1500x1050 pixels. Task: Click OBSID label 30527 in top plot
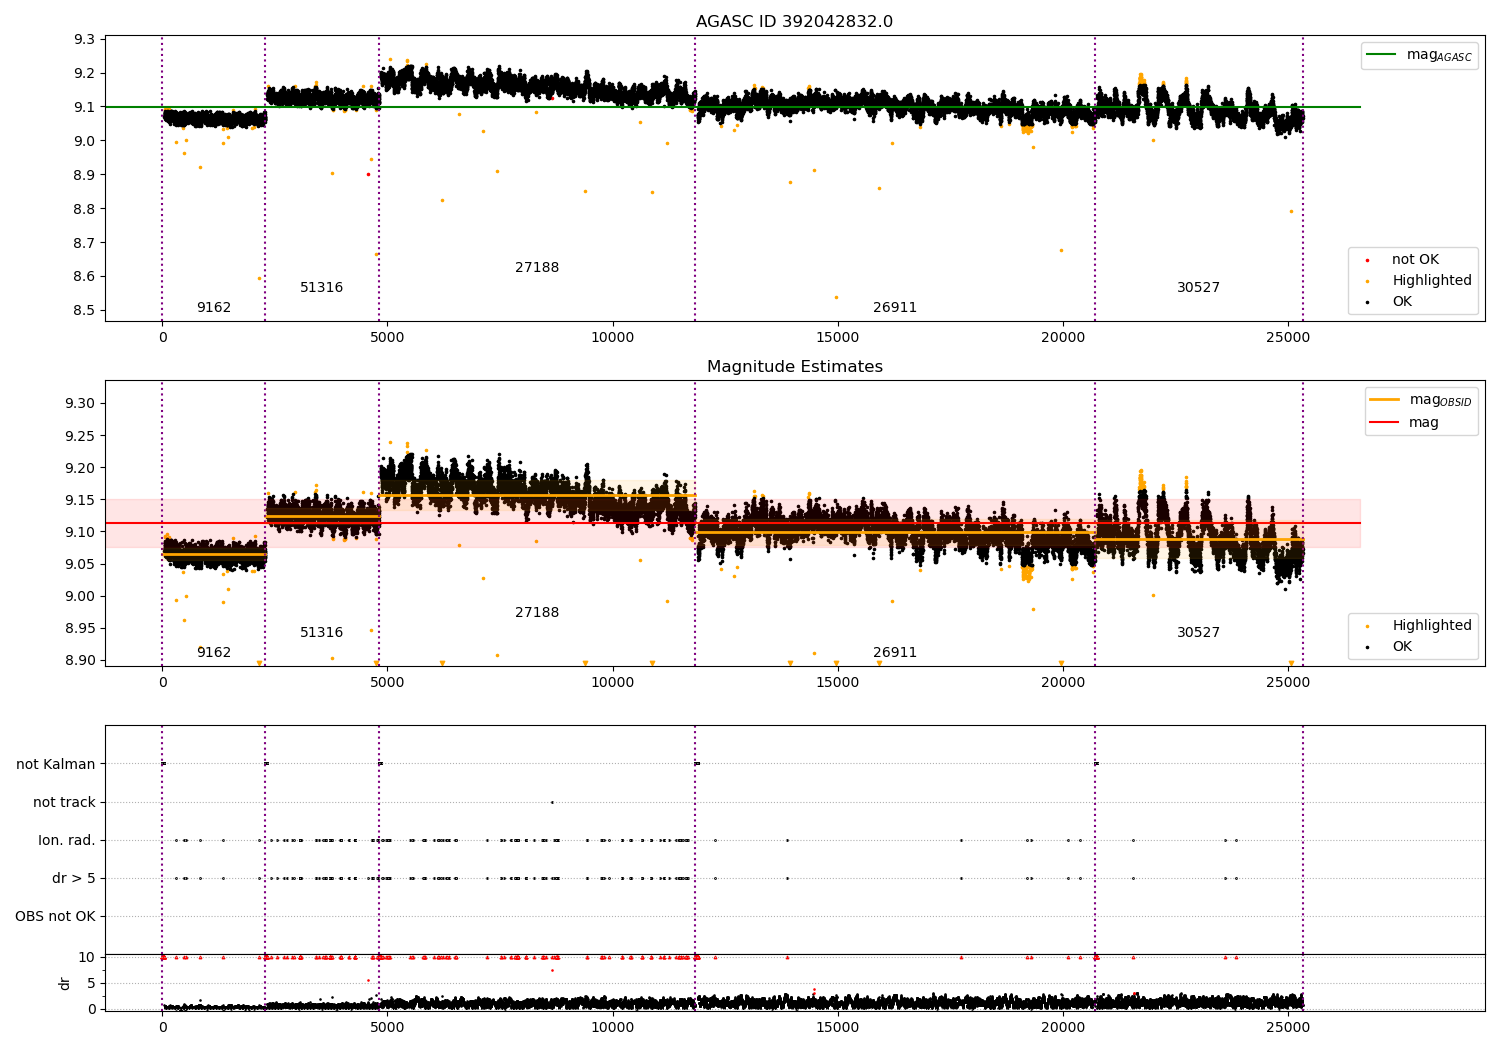point(1198,288)
